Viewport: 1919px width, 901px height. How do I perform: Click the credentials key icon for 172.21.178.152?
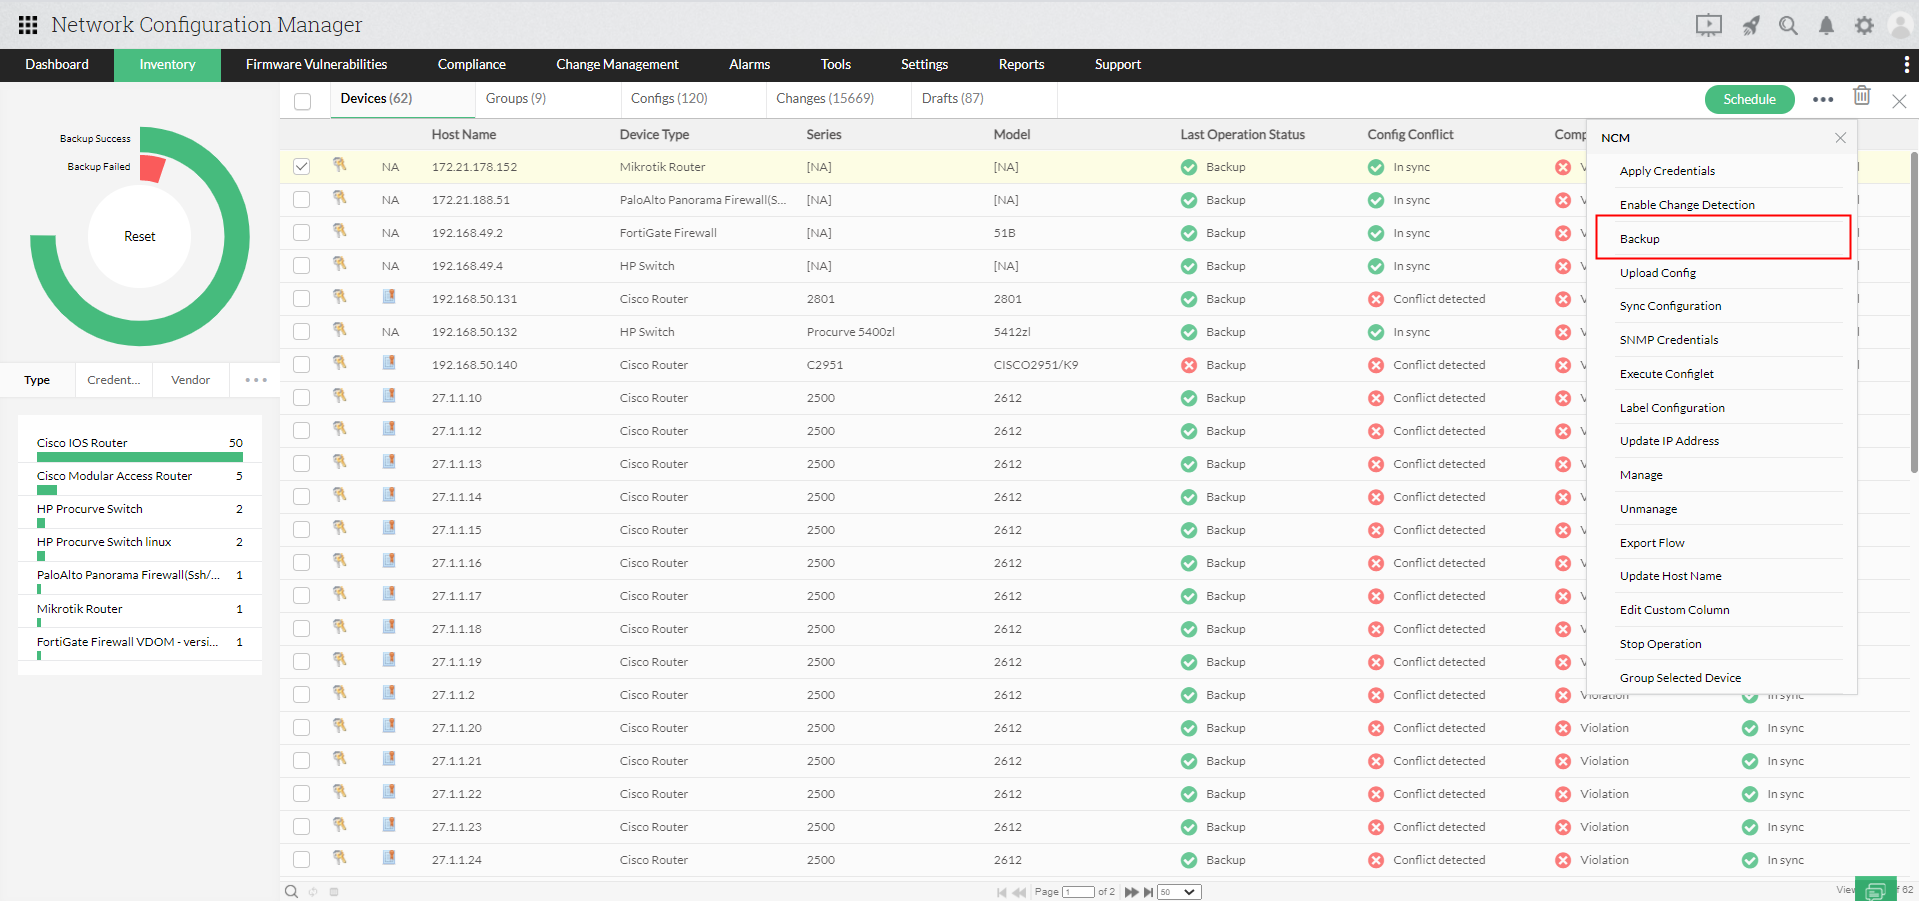tap(340, 166)
